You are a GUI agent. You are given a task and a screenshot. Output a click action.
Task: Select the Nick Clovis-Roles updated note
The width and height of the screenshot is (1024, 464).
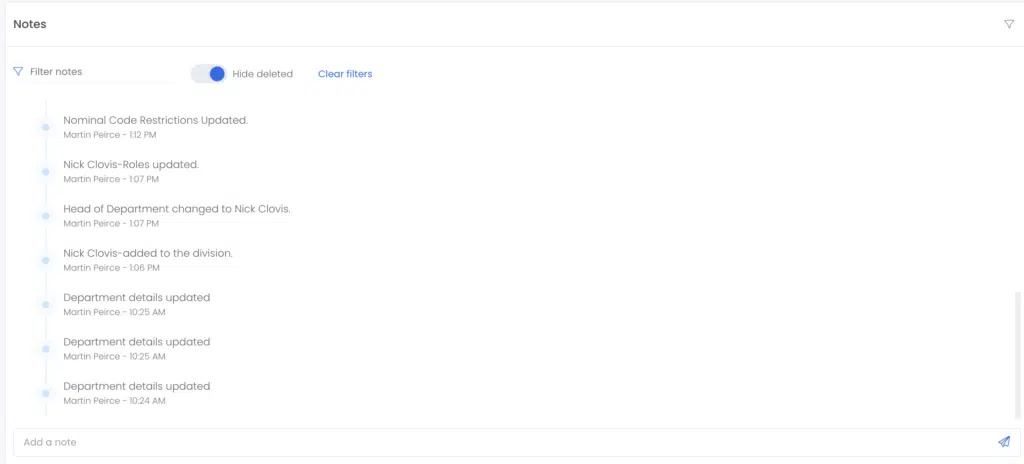click(131, 165)
